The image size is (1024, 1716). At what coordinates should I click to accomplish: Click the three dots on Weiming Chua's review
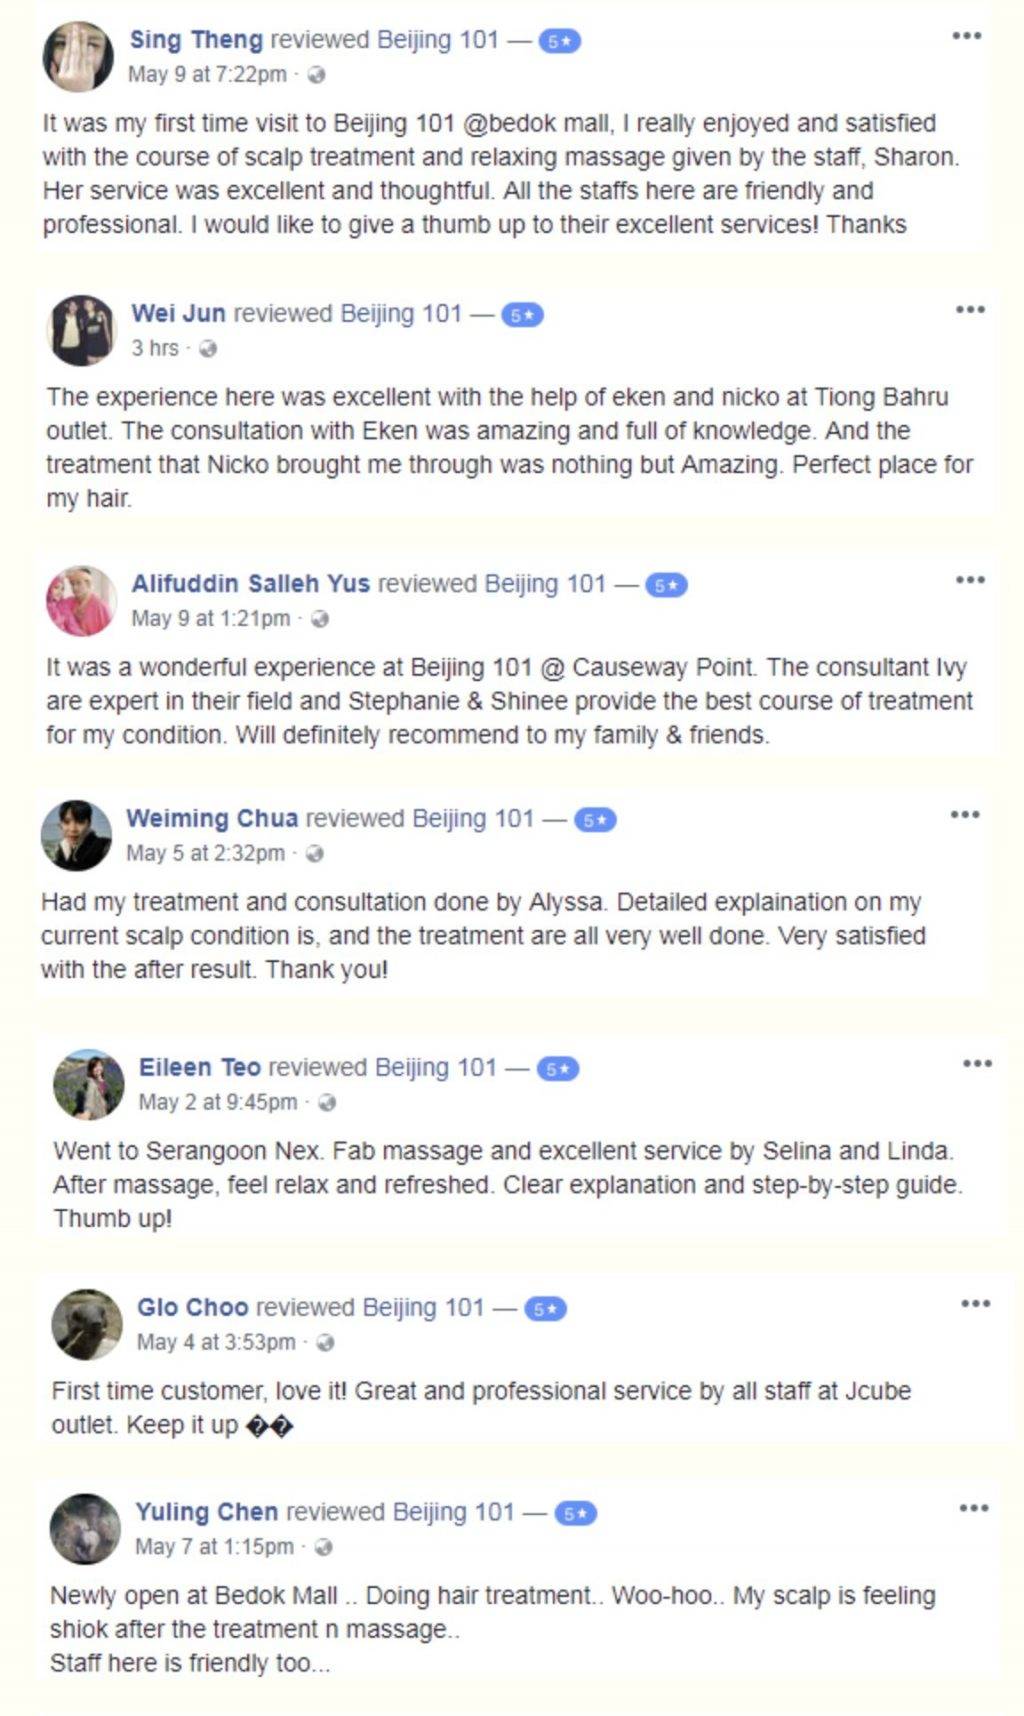965,815
